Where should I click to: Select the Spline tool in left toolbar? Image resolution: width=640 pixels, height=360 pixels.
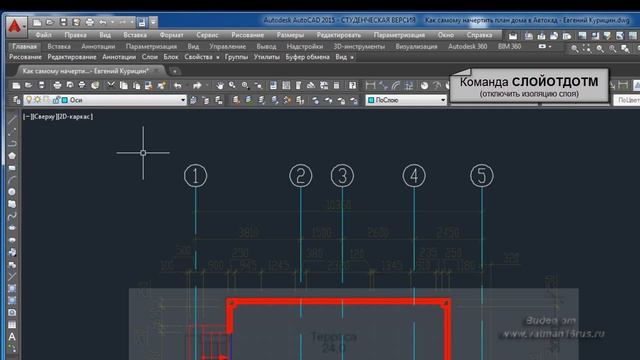point(12,216)
